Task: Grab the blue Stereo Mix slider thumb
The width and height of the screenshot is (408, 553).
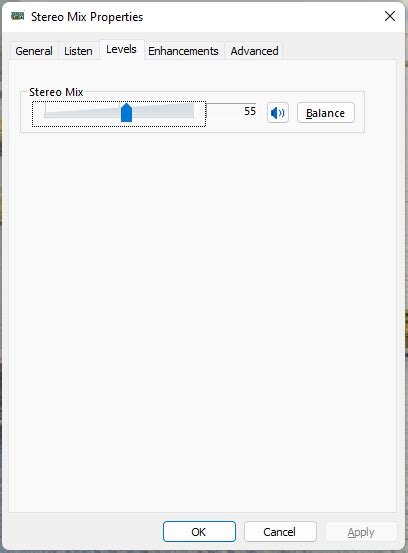Action: (126, 113)
